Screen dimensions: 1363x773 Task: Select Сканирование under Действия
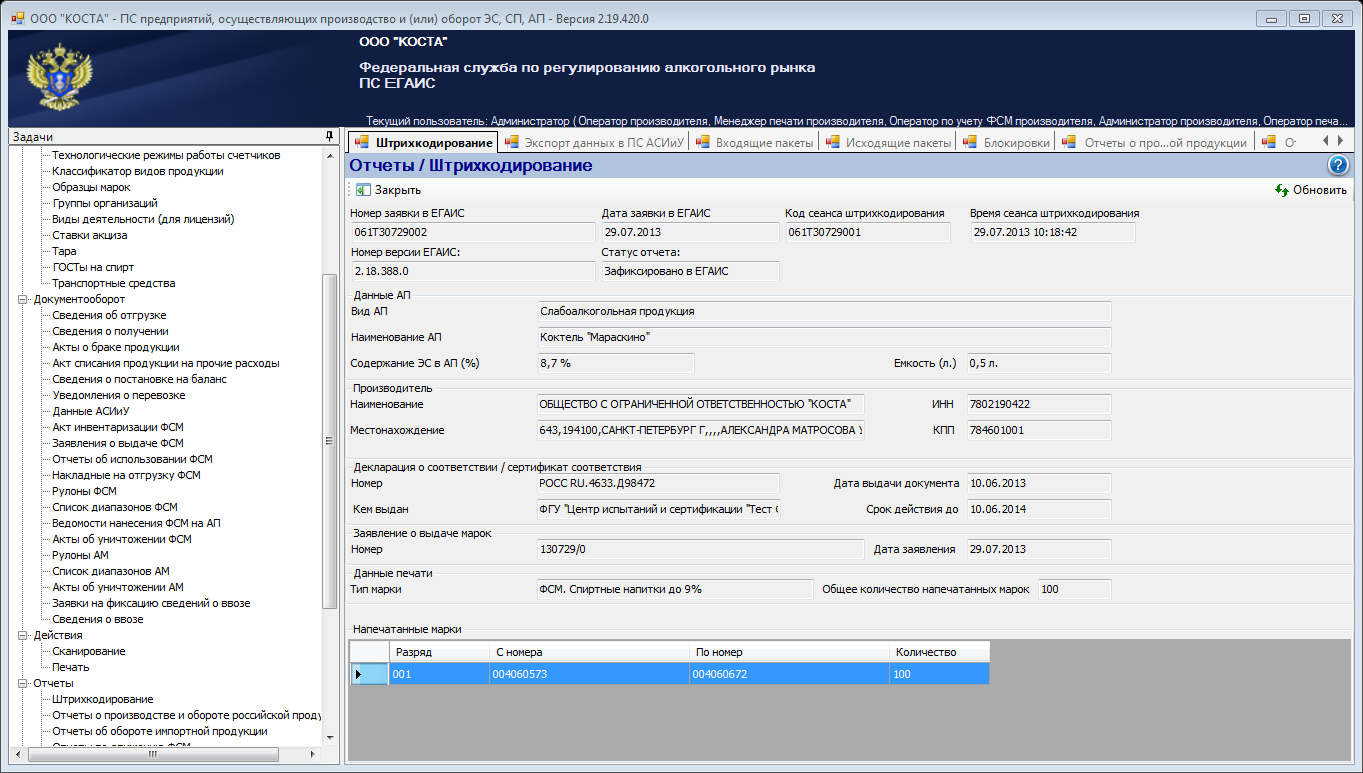point(89,651)
